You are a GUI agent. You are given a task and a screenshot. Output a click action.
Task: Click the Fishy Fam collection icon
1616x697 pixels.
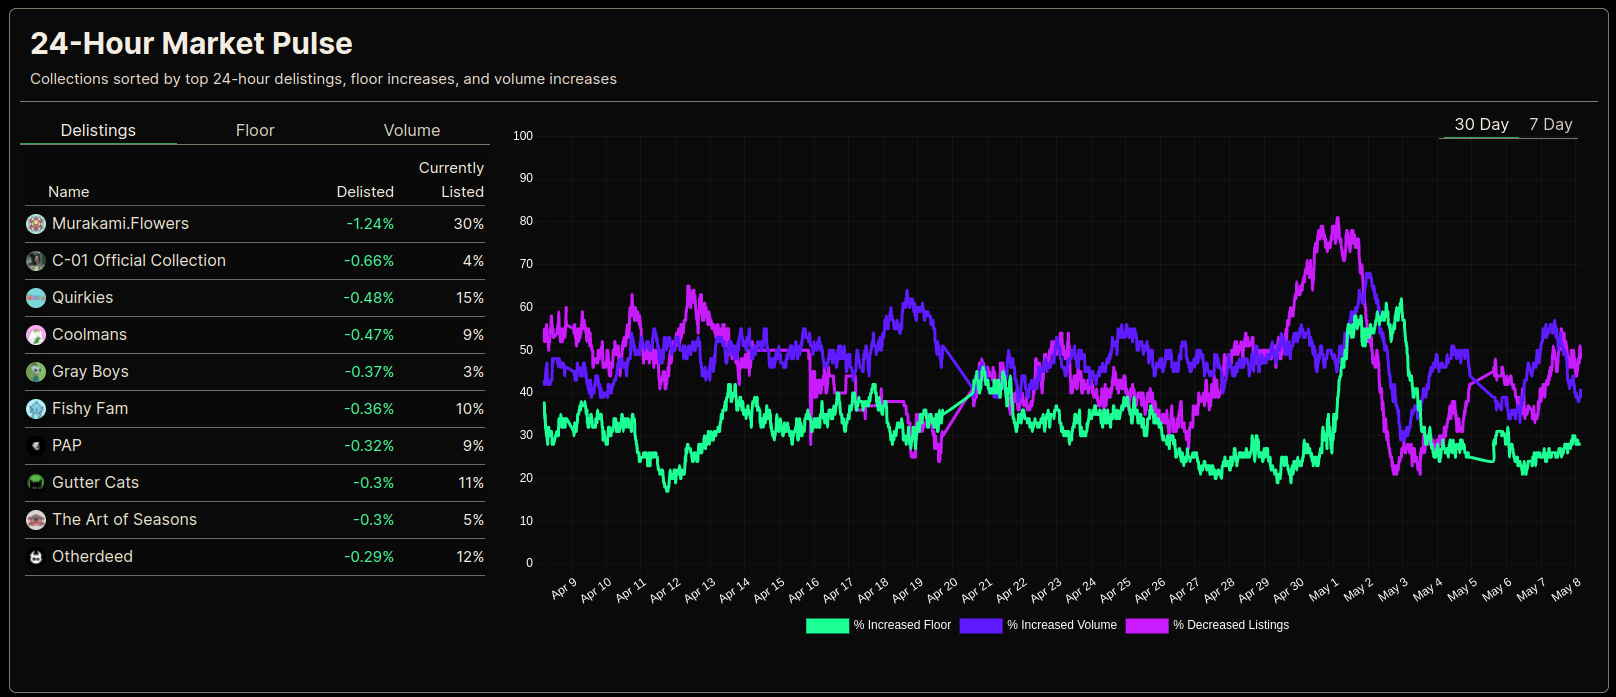point(36,409)
